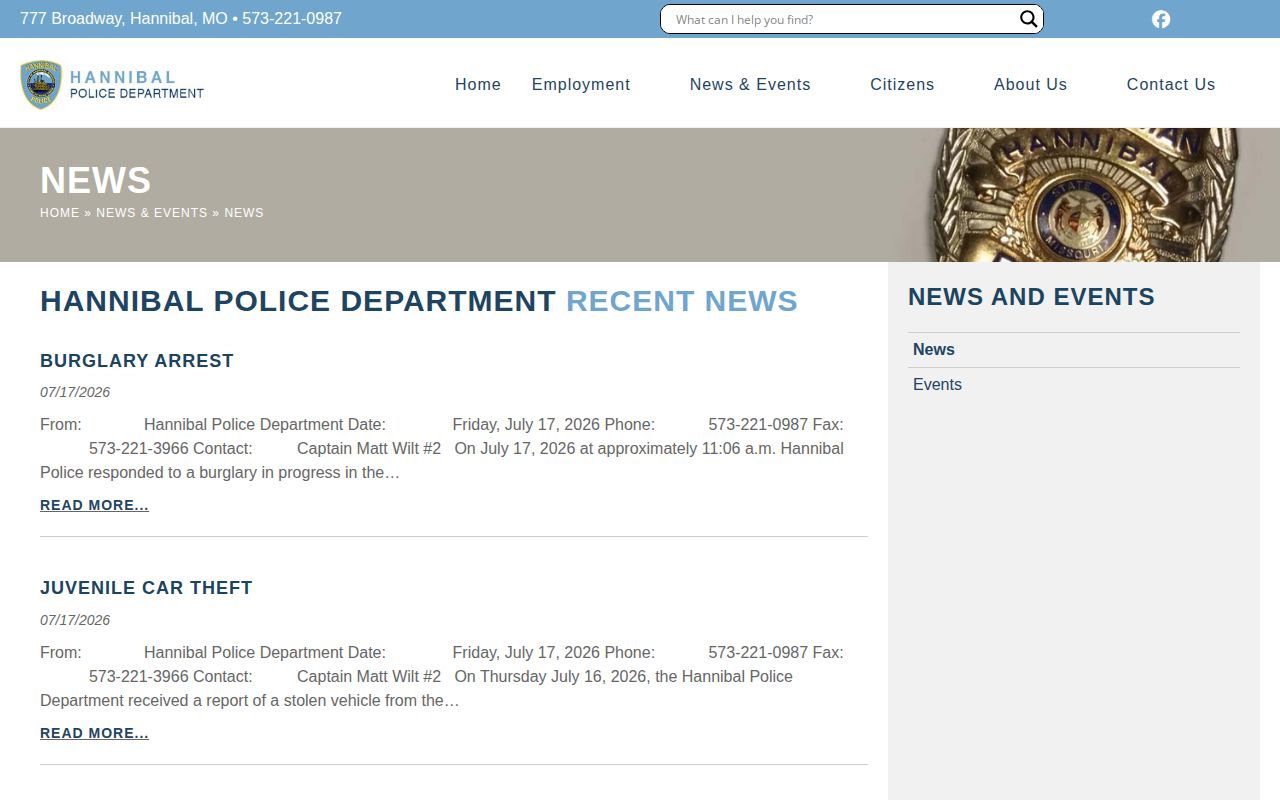The image size is (1280, 800).
Task: Read more about the Juvenile Car Theft
Action: point(94,734)
